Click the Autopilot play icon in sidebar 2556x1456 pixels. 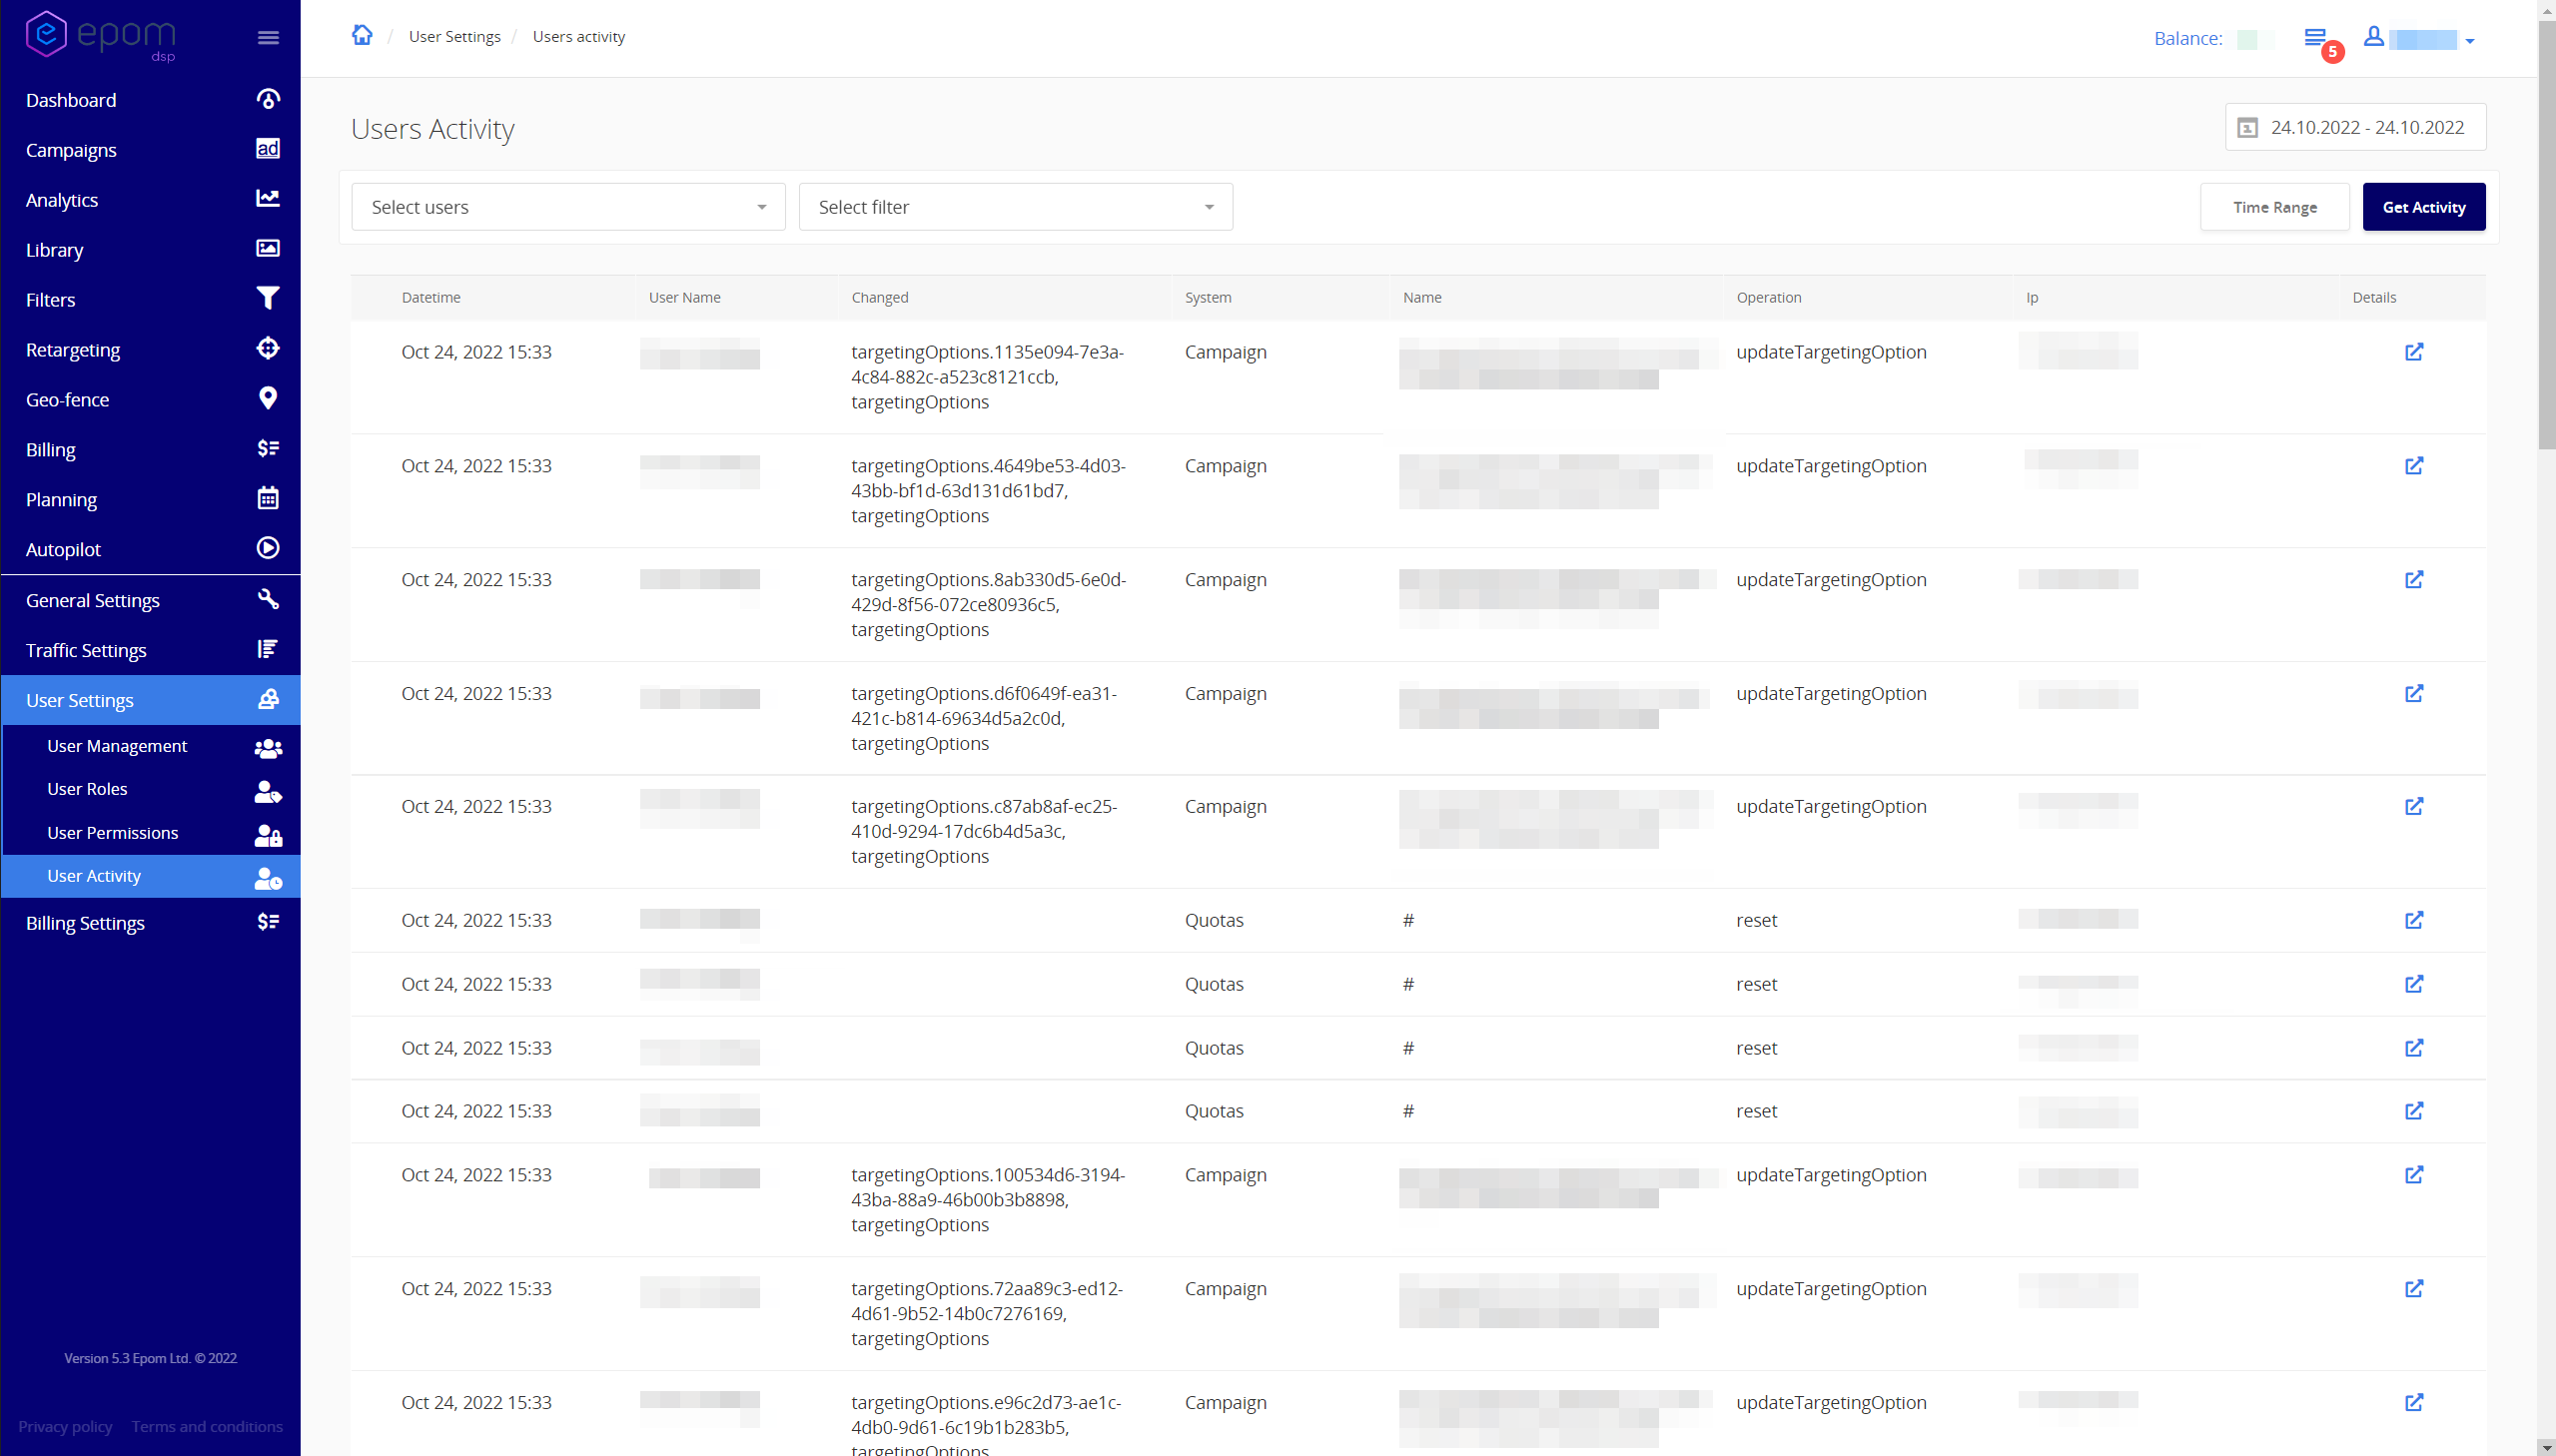(268, 548)
